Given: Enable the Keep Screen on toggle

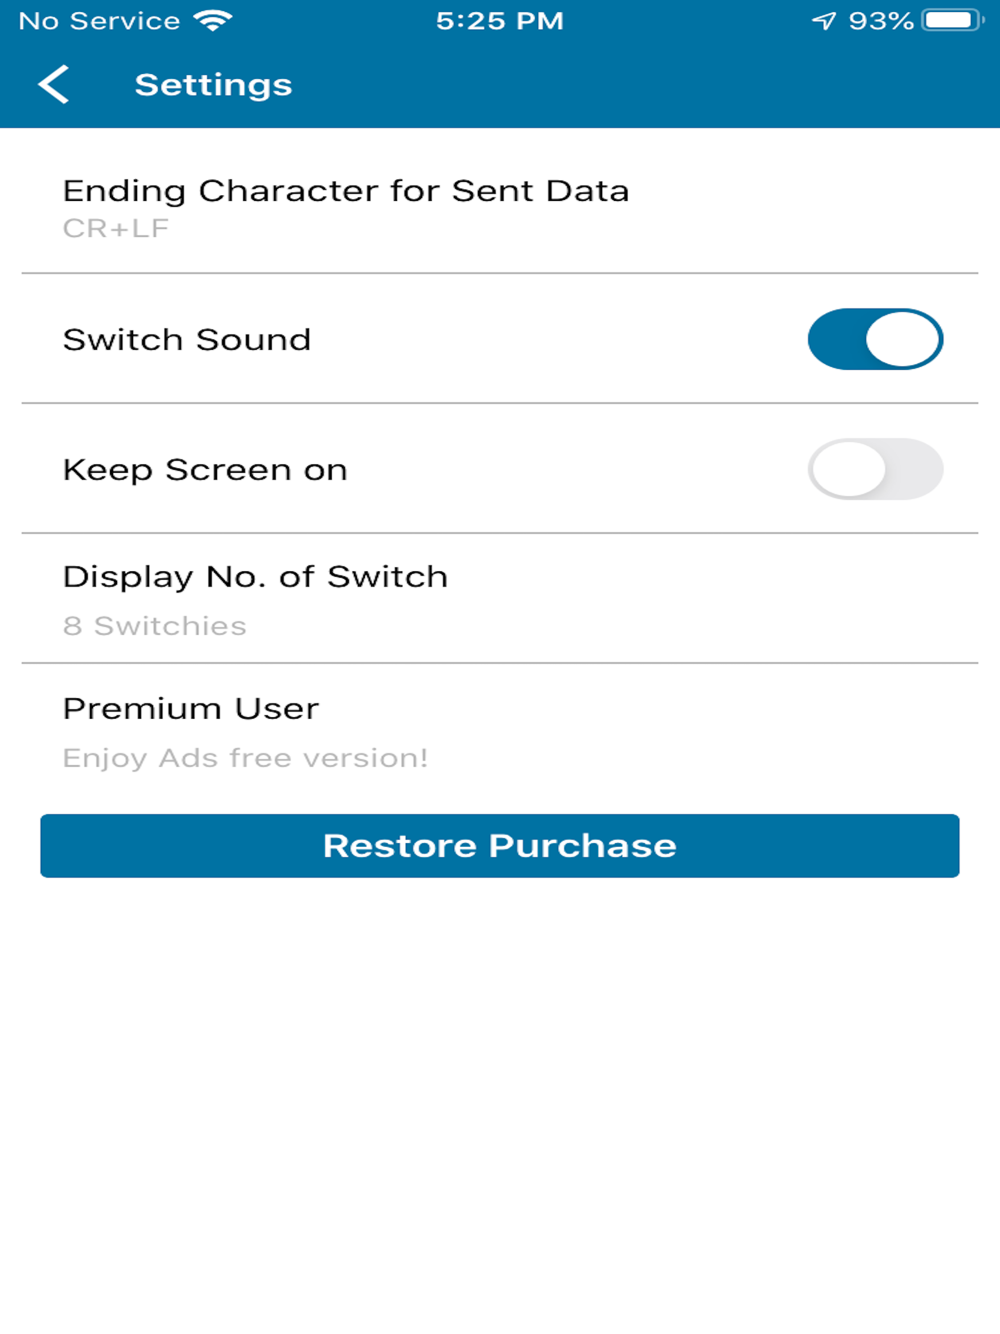Looking at the screenshot, I should click(875, 469).
